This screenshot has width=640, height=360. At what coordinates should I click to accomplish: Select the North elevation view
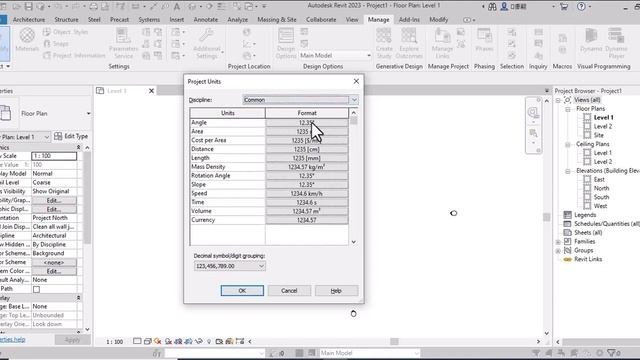[x=601, y=189]
